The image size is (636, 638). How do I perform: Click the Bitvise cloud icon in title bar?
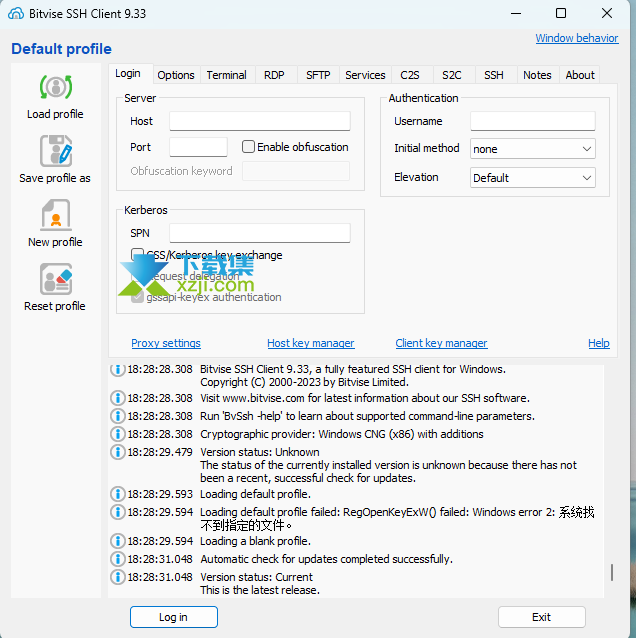(16, 13)
